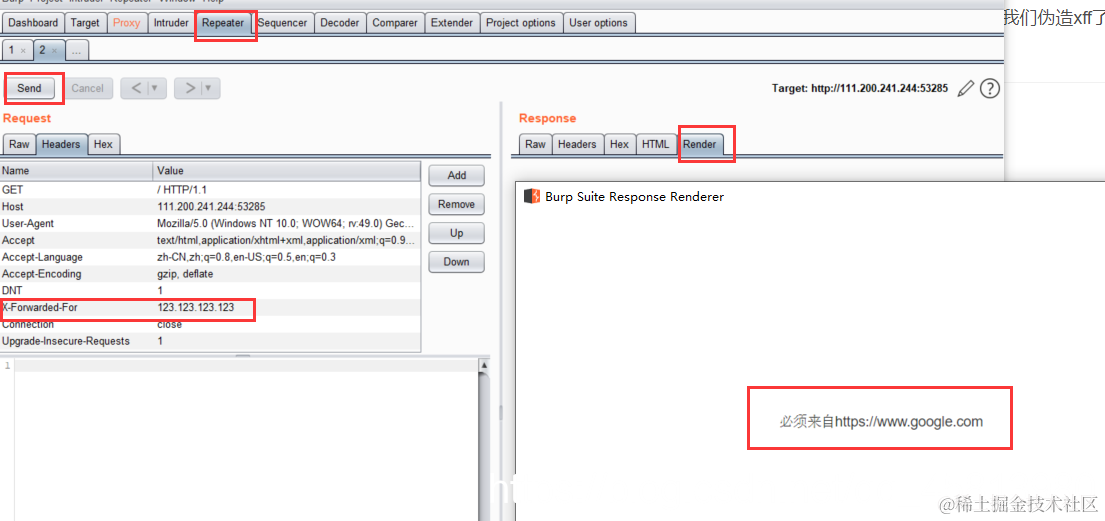Click the Burp Suite Response Renderer logo icon
This screenshot has height=521, width=1105.
coord(531,196)
